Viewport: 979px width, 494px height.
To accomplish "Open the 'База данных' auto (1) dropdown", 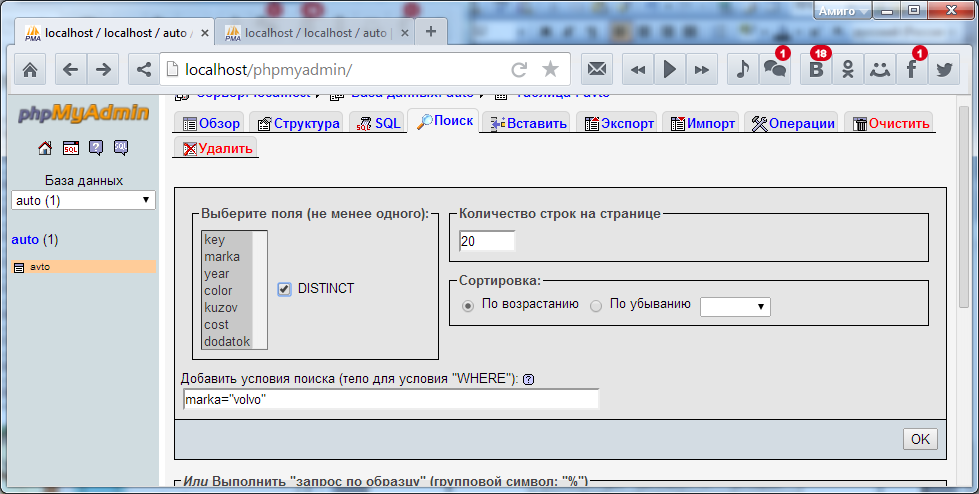I will [83, 200].
